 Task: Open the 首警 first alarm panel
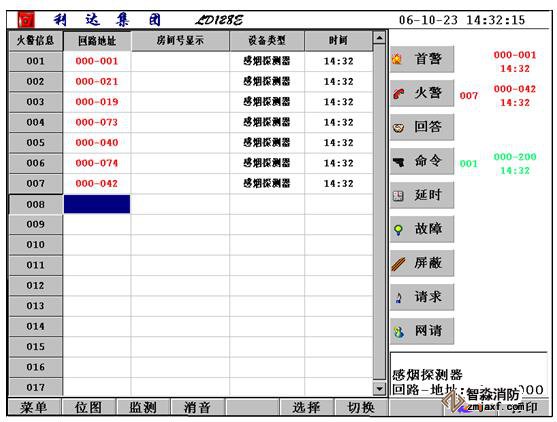coord(422,59)
